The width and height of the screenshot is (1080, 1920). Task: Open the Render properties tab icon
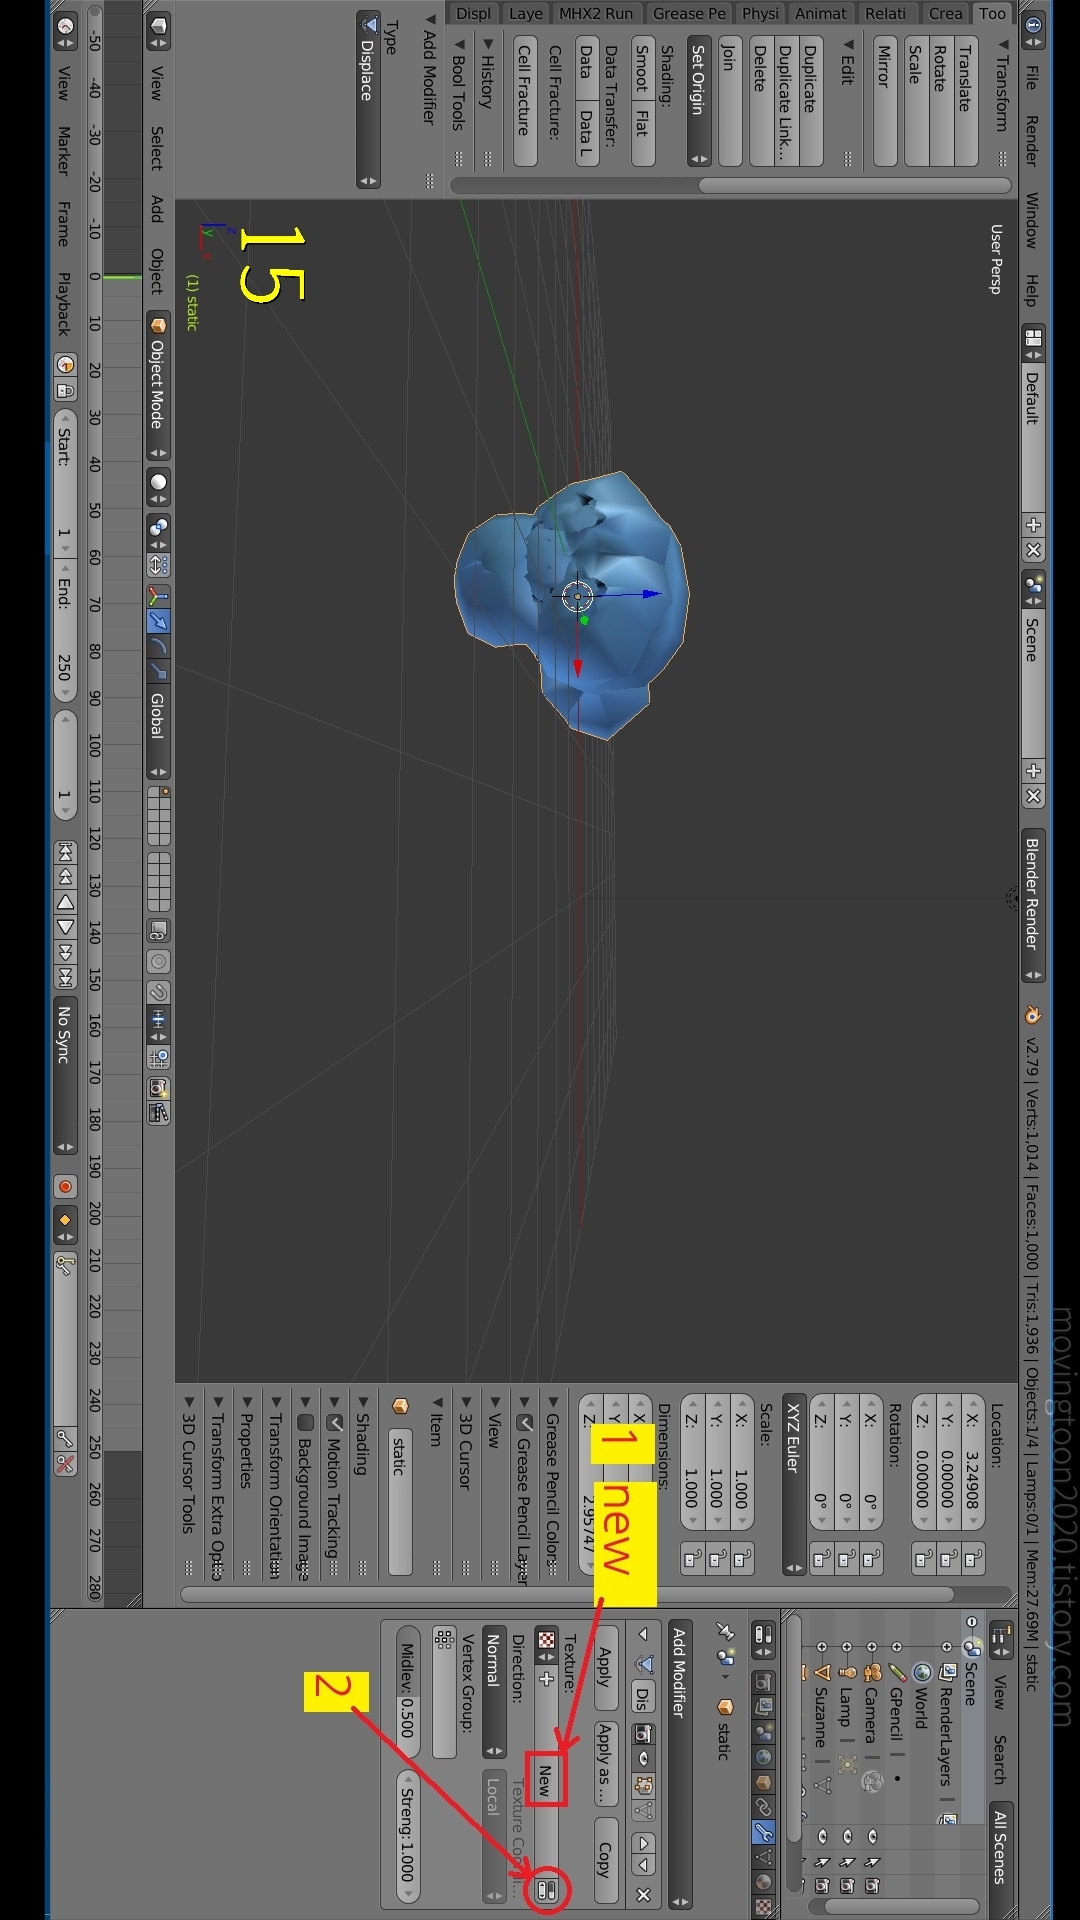[763, 1682]
